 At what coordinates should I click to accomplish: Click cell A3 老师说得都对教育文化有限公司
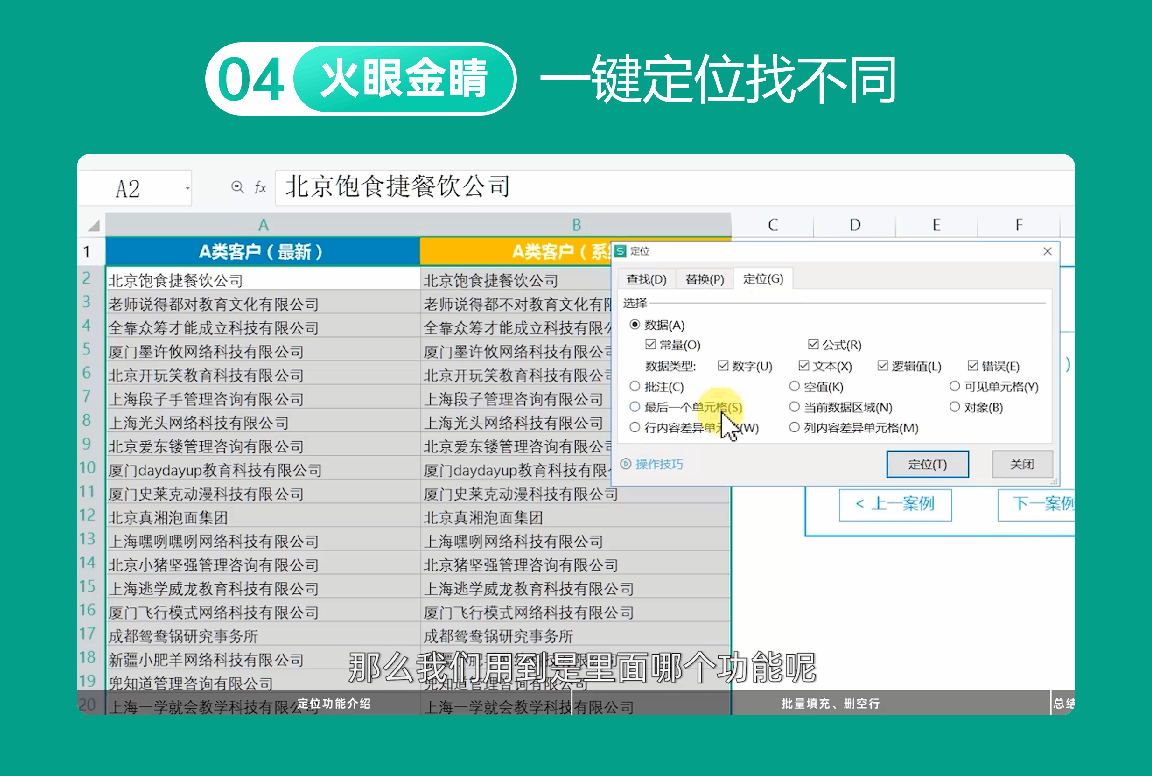click(262, 303)
